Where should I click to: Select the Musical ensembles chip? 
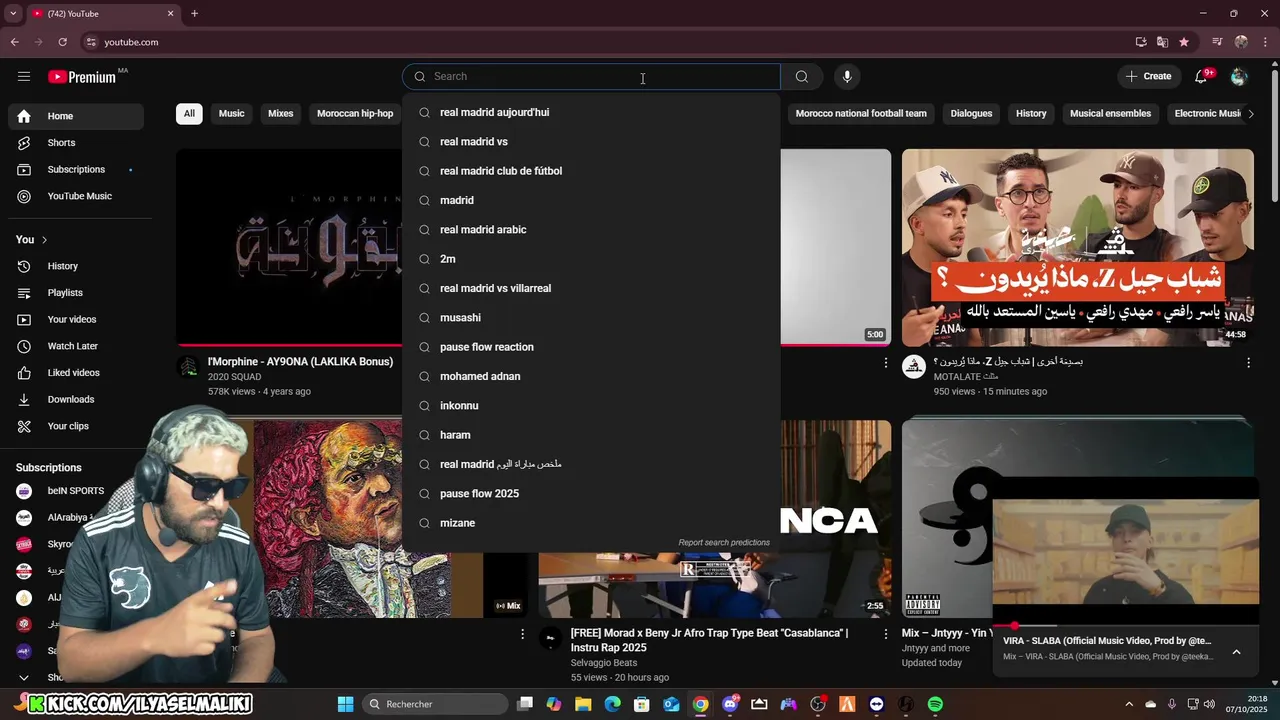[1110, 113]
